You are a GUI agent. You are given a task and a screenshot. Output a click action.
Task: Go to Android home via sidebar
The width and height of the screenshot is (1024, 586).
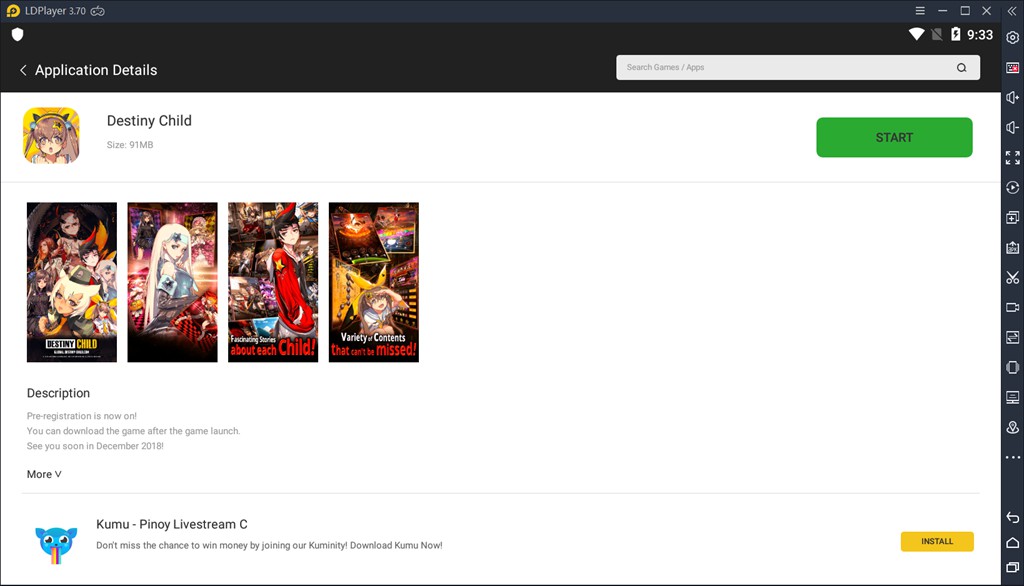tap(1012, 543)
